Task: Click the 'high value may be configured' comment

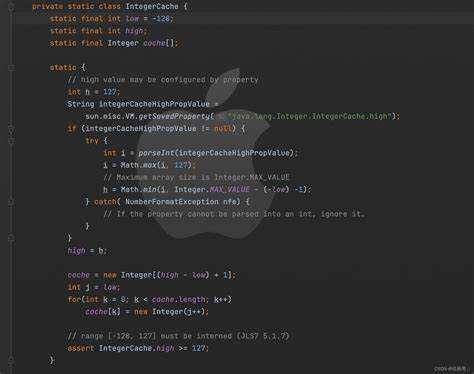Action: click(x=163, y=80)
